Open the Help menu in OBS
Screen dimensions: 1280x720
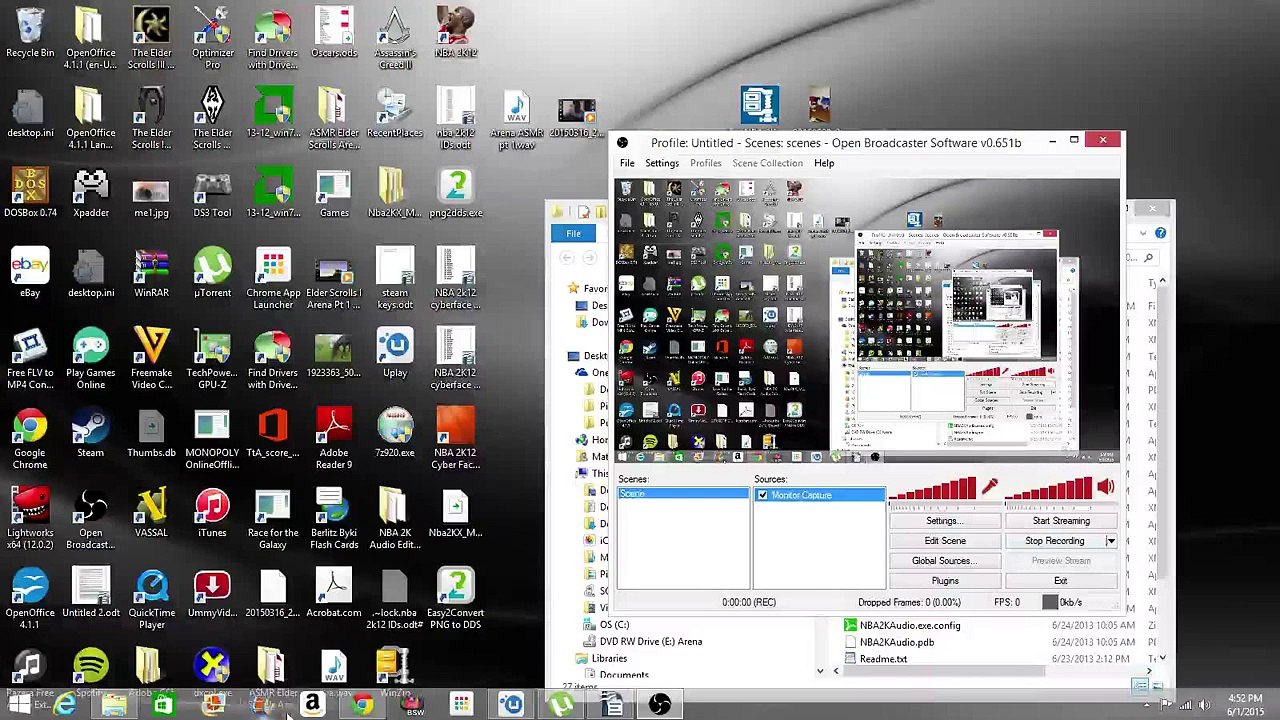tap(824, 163)
